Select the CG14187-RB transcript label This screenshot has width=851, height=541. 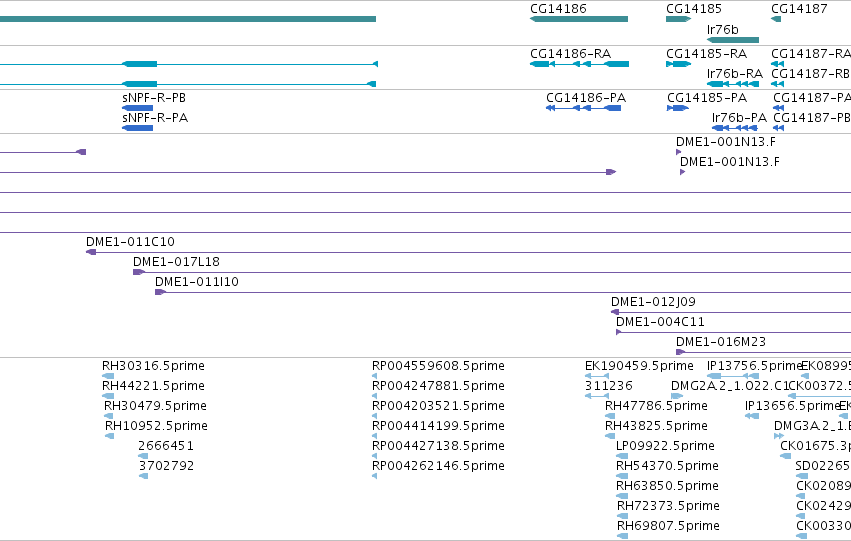coord(811,74)
